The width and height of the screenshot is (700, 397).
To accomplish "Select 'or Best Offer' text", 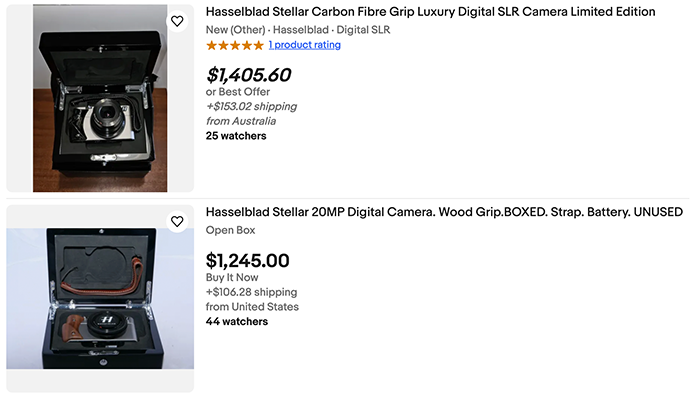I will tap(238, 92).
